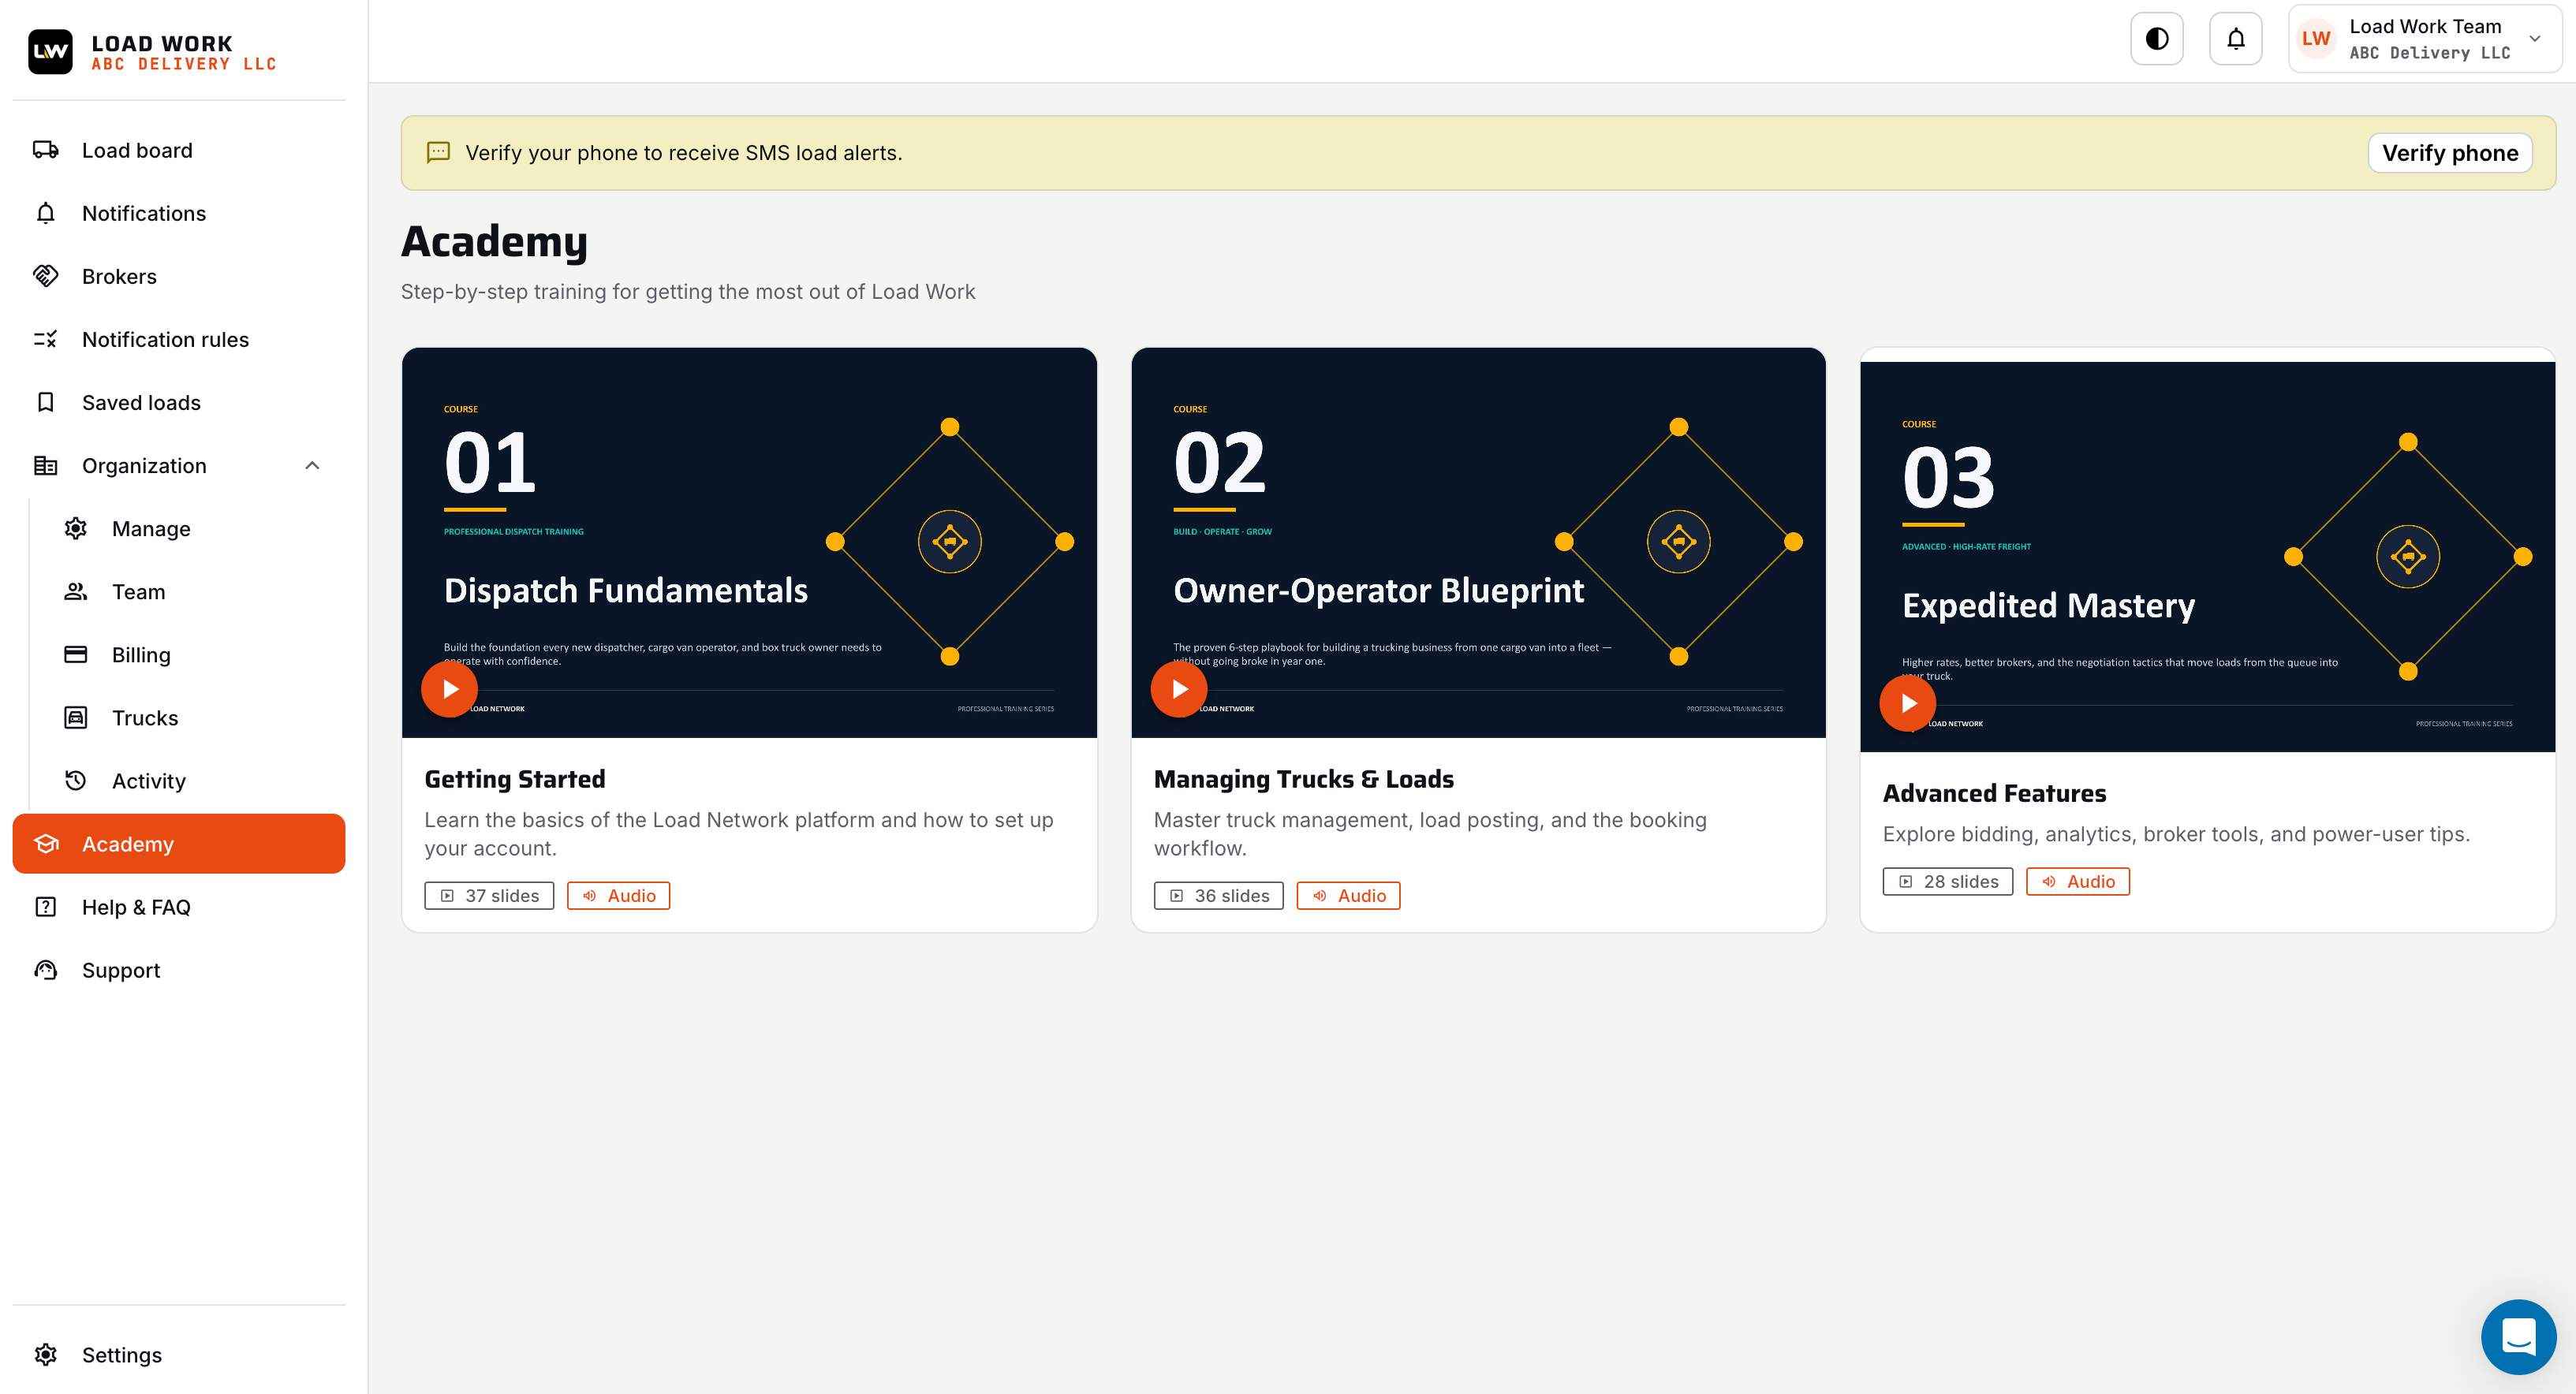Click Audio badge on Advanced Features card
This screenshot has height=1394, width=2576.
tap(2078, 882)
